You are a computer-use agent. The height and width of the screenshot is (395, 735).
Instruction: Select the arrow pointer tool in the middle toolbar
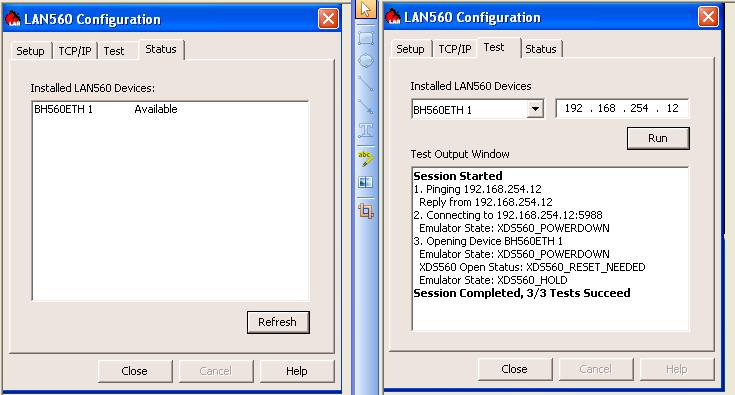366,9
